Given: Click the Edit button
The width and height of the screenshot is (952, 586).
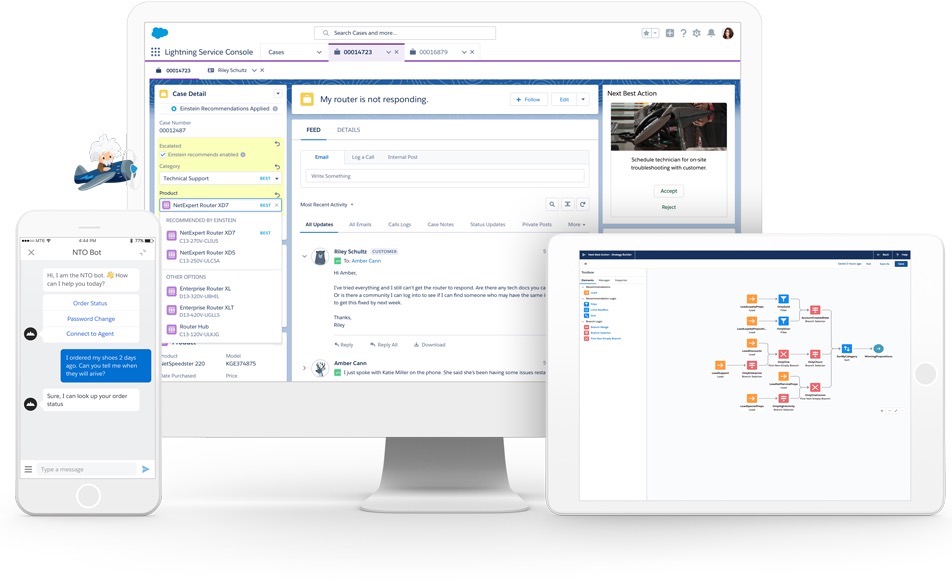Looking at the screenshot, I should [564, 100].
